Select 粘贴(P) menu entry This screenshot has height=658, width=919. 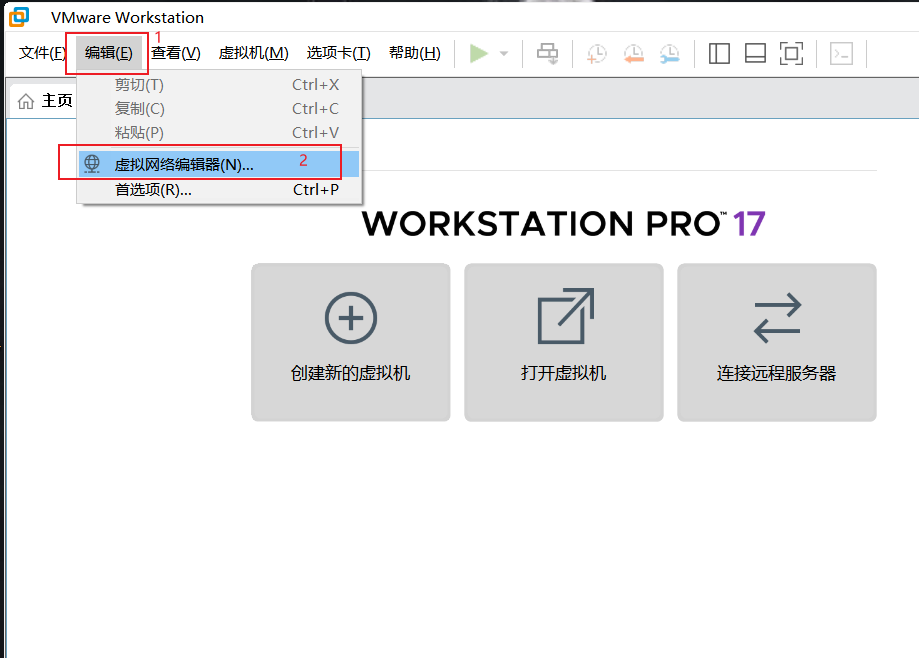219,133
